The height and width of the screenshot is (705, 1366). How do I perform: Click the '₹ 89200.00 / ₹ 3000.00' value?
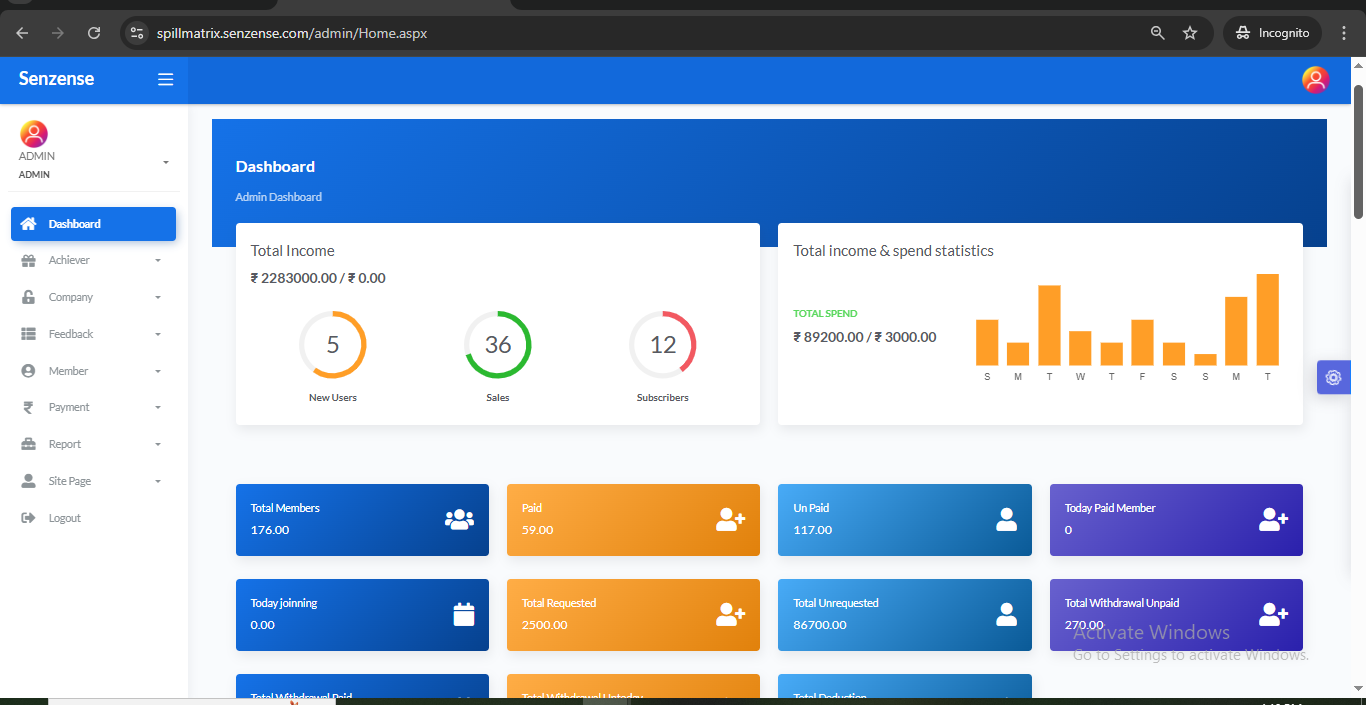[865, 337]
